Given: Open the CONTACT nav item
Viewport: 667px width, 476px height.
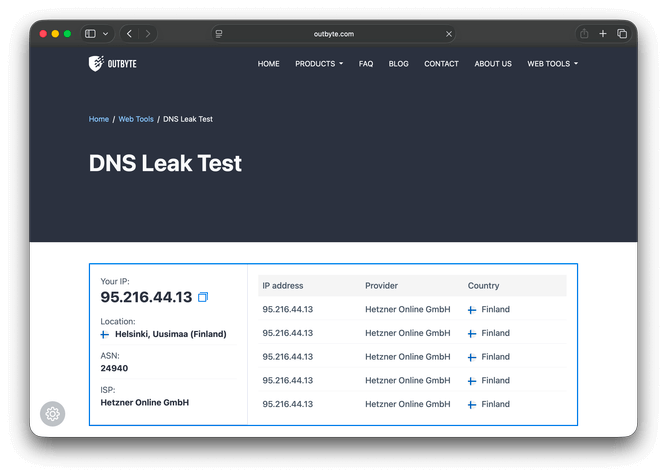Looking at the screenshot, I should click(442, 64).
